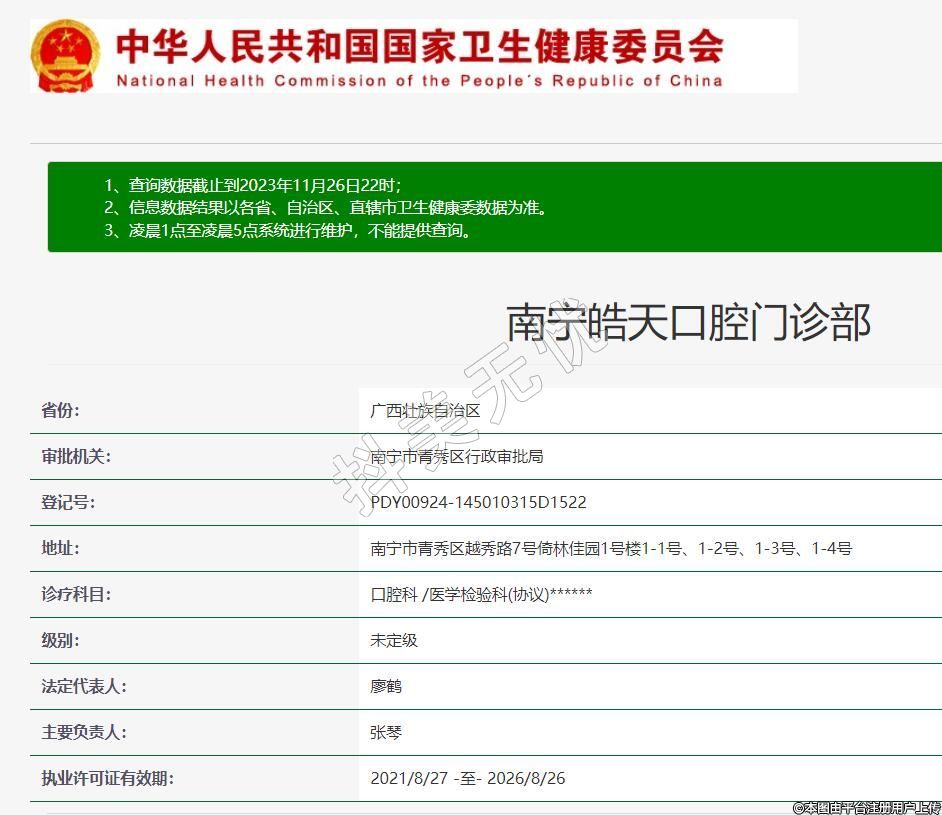Screen dimensions: 942x815
Task: Click the legal representative name 廖鹤
Action: [386, 686]
